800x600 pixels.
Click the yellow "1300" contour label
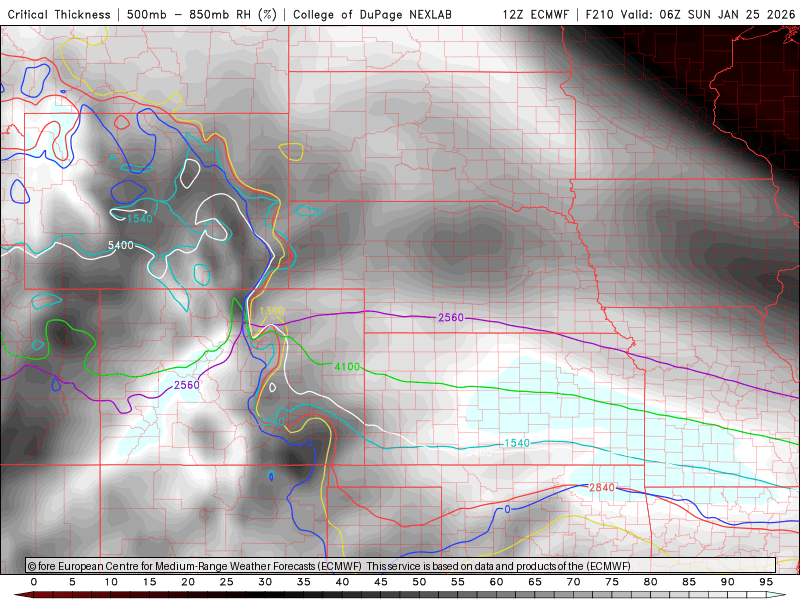pos(272,311)
